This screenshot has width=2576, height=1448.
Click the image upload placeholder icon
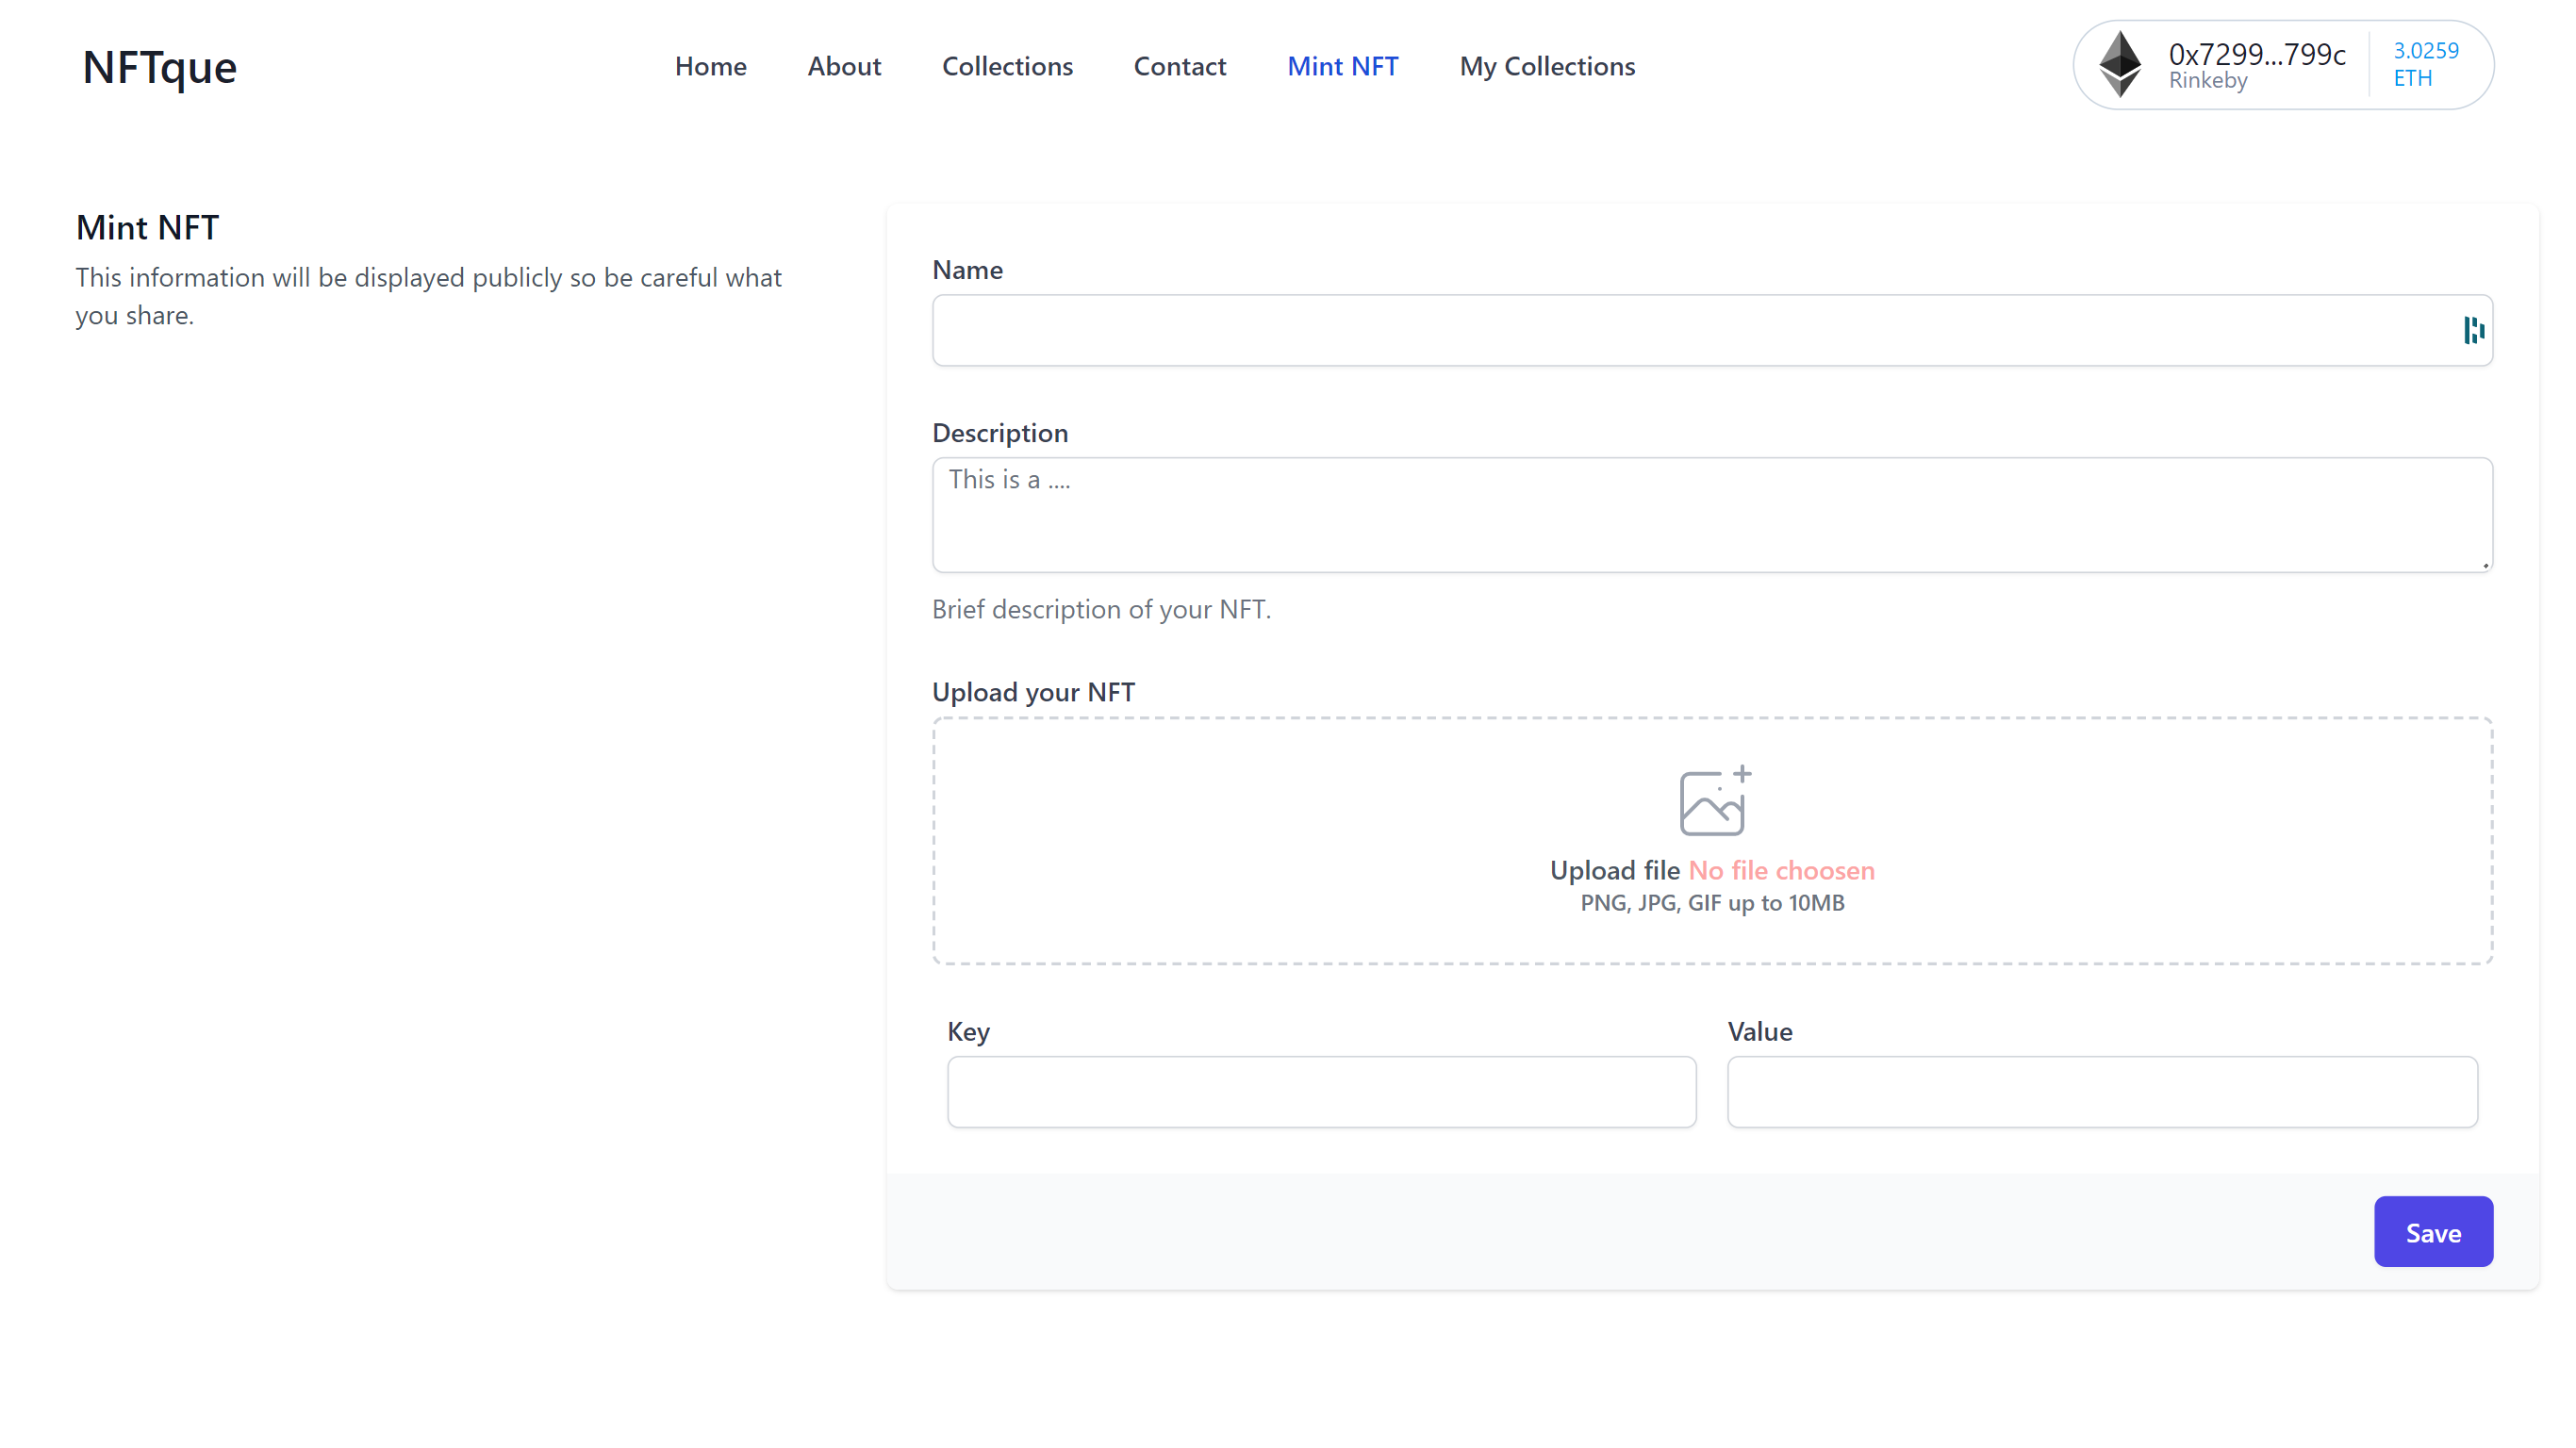(1713, 801)
